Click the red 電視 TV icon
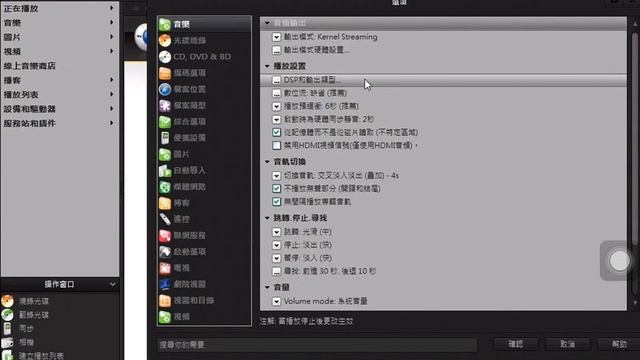Image resolution: width=640 pixels, height=360 pixels. point(165,268)
